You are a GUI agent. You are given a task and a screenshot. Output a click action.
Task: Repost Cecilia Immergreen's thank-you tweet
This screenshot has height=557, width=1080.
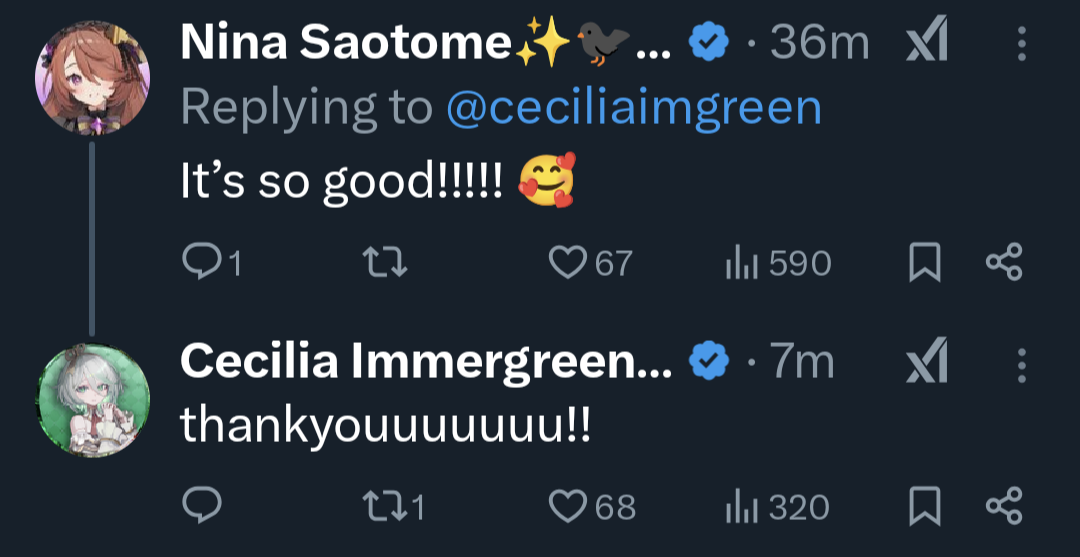coord(385,506)
